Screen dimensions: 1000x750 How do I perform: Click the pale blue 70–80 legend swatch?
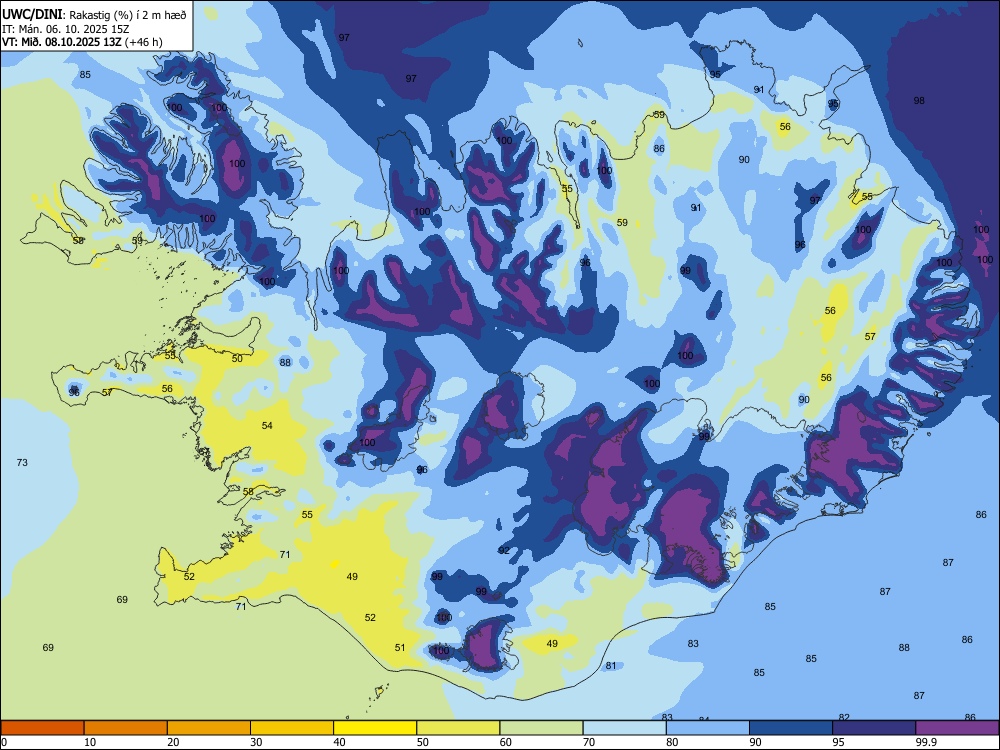(624, 728)
